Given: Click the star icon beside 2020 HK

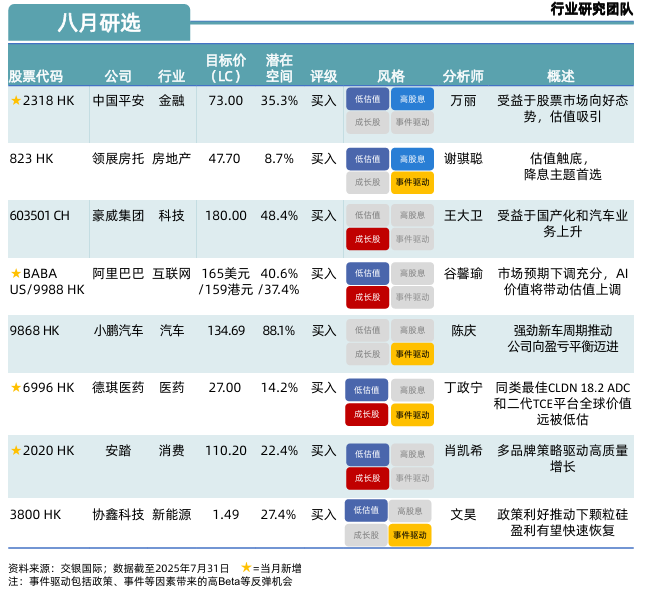Looking at the screenshot, I should (x=16, y=450).
